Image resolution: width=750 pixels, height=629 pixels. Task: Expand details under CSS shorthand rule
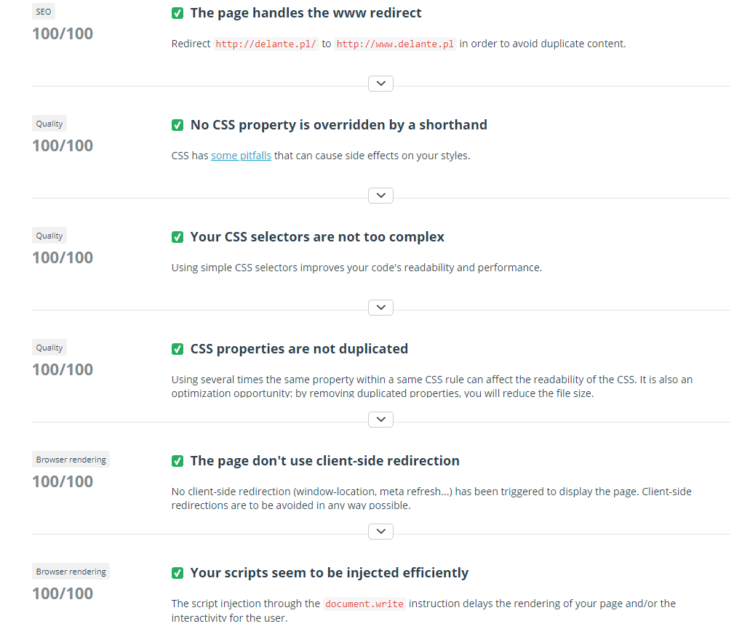(x=381, y=195)
